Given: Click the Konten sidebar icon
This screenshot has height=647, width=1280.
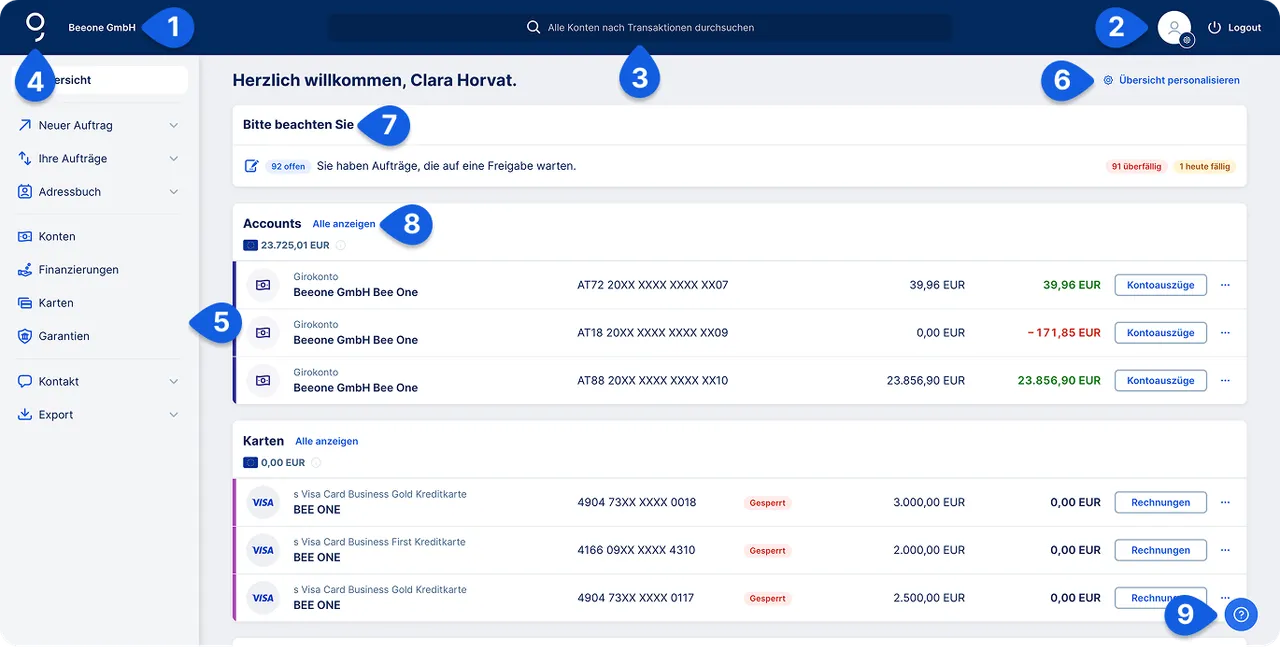Looking at the screenshot, I should point(25,237).
